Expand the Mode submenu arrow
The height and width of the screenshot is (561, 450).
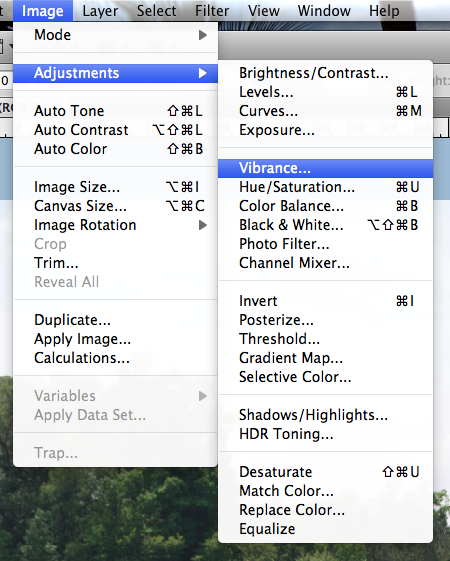point(203,35)
